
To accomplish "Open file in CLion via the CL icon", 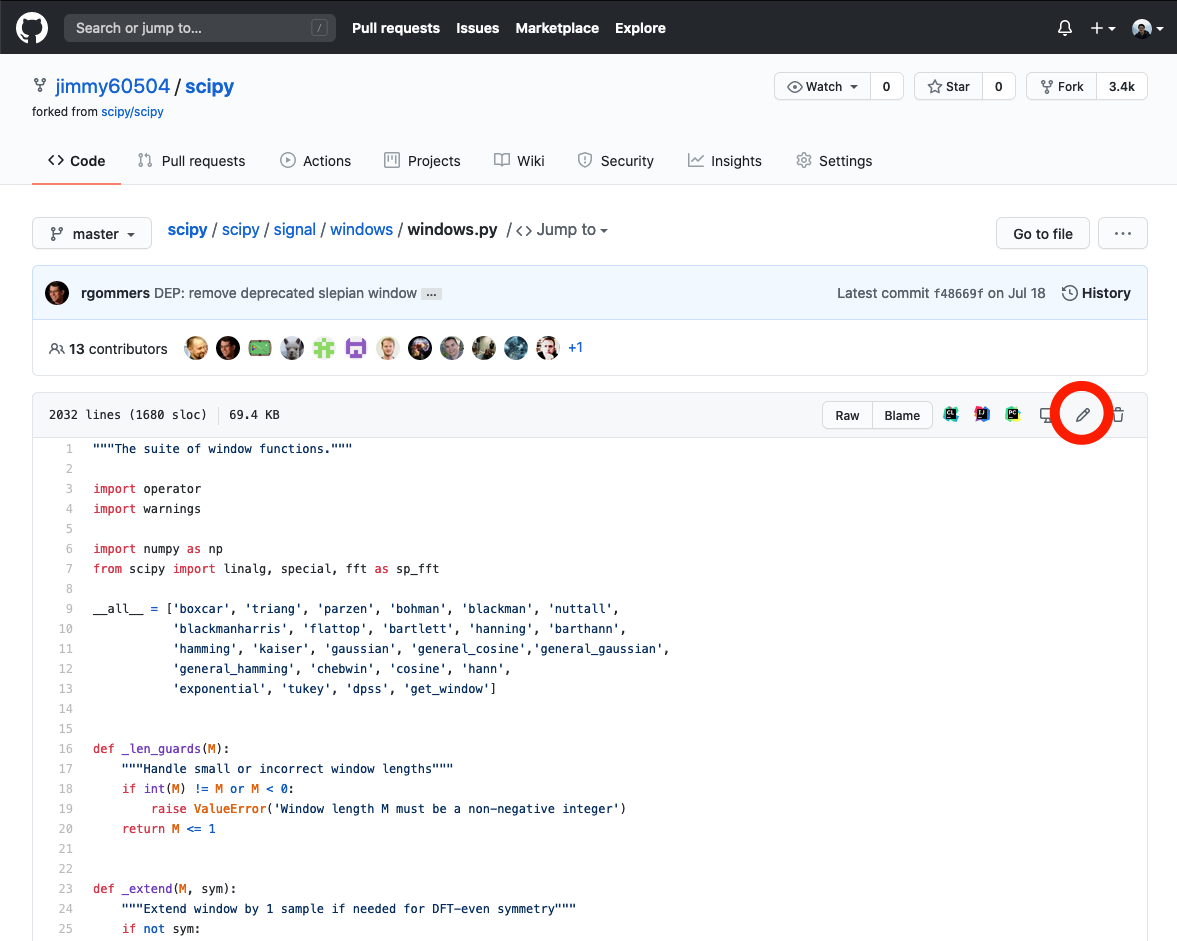I will pyautogui.click(x=951, y=415).
